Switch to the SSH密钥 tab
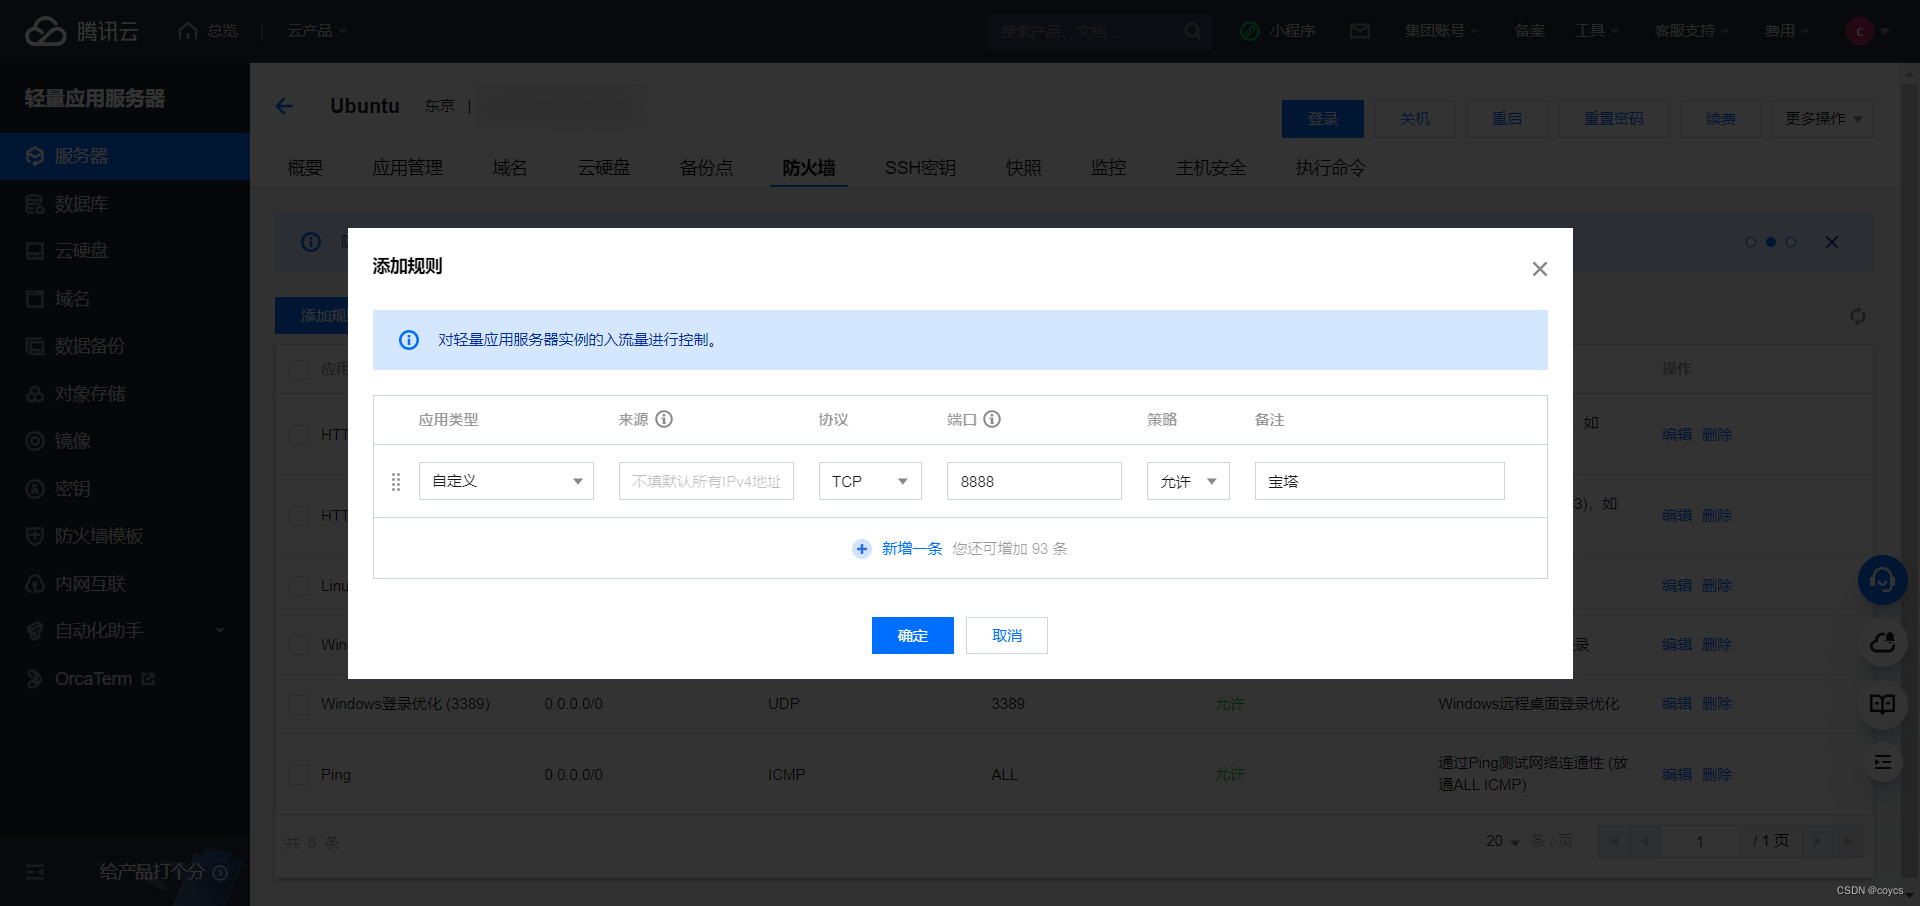Screen dimensions: 1920x906 [x=920, y=168]
